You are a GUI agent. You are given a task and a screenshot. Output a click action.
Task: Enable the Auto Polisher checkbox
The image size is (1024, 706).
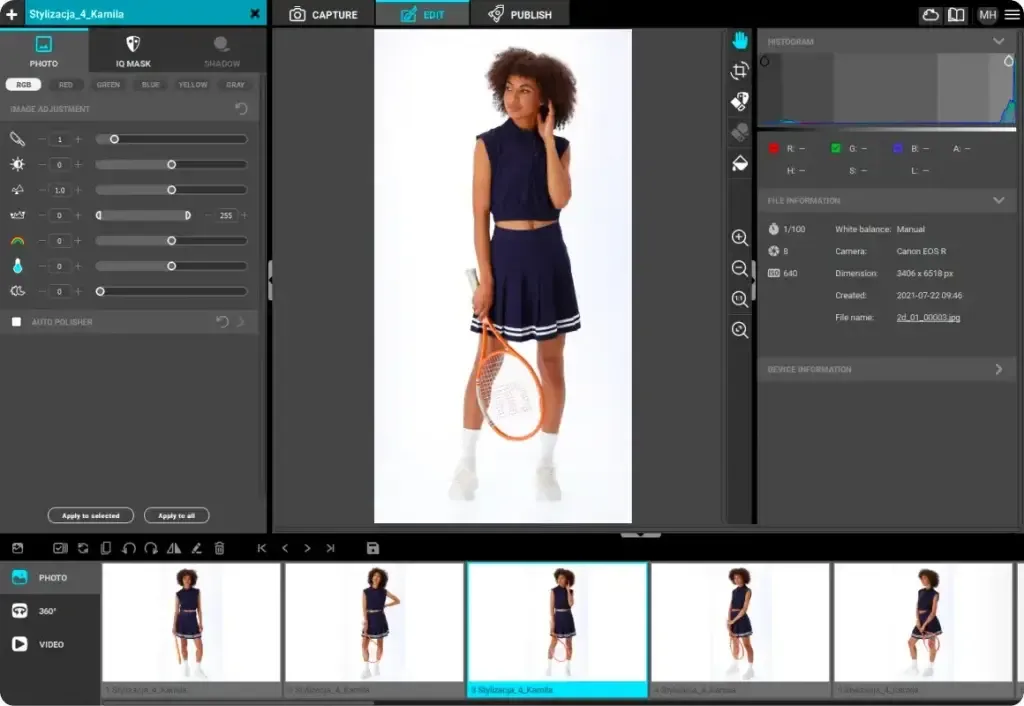pos(16,322)
